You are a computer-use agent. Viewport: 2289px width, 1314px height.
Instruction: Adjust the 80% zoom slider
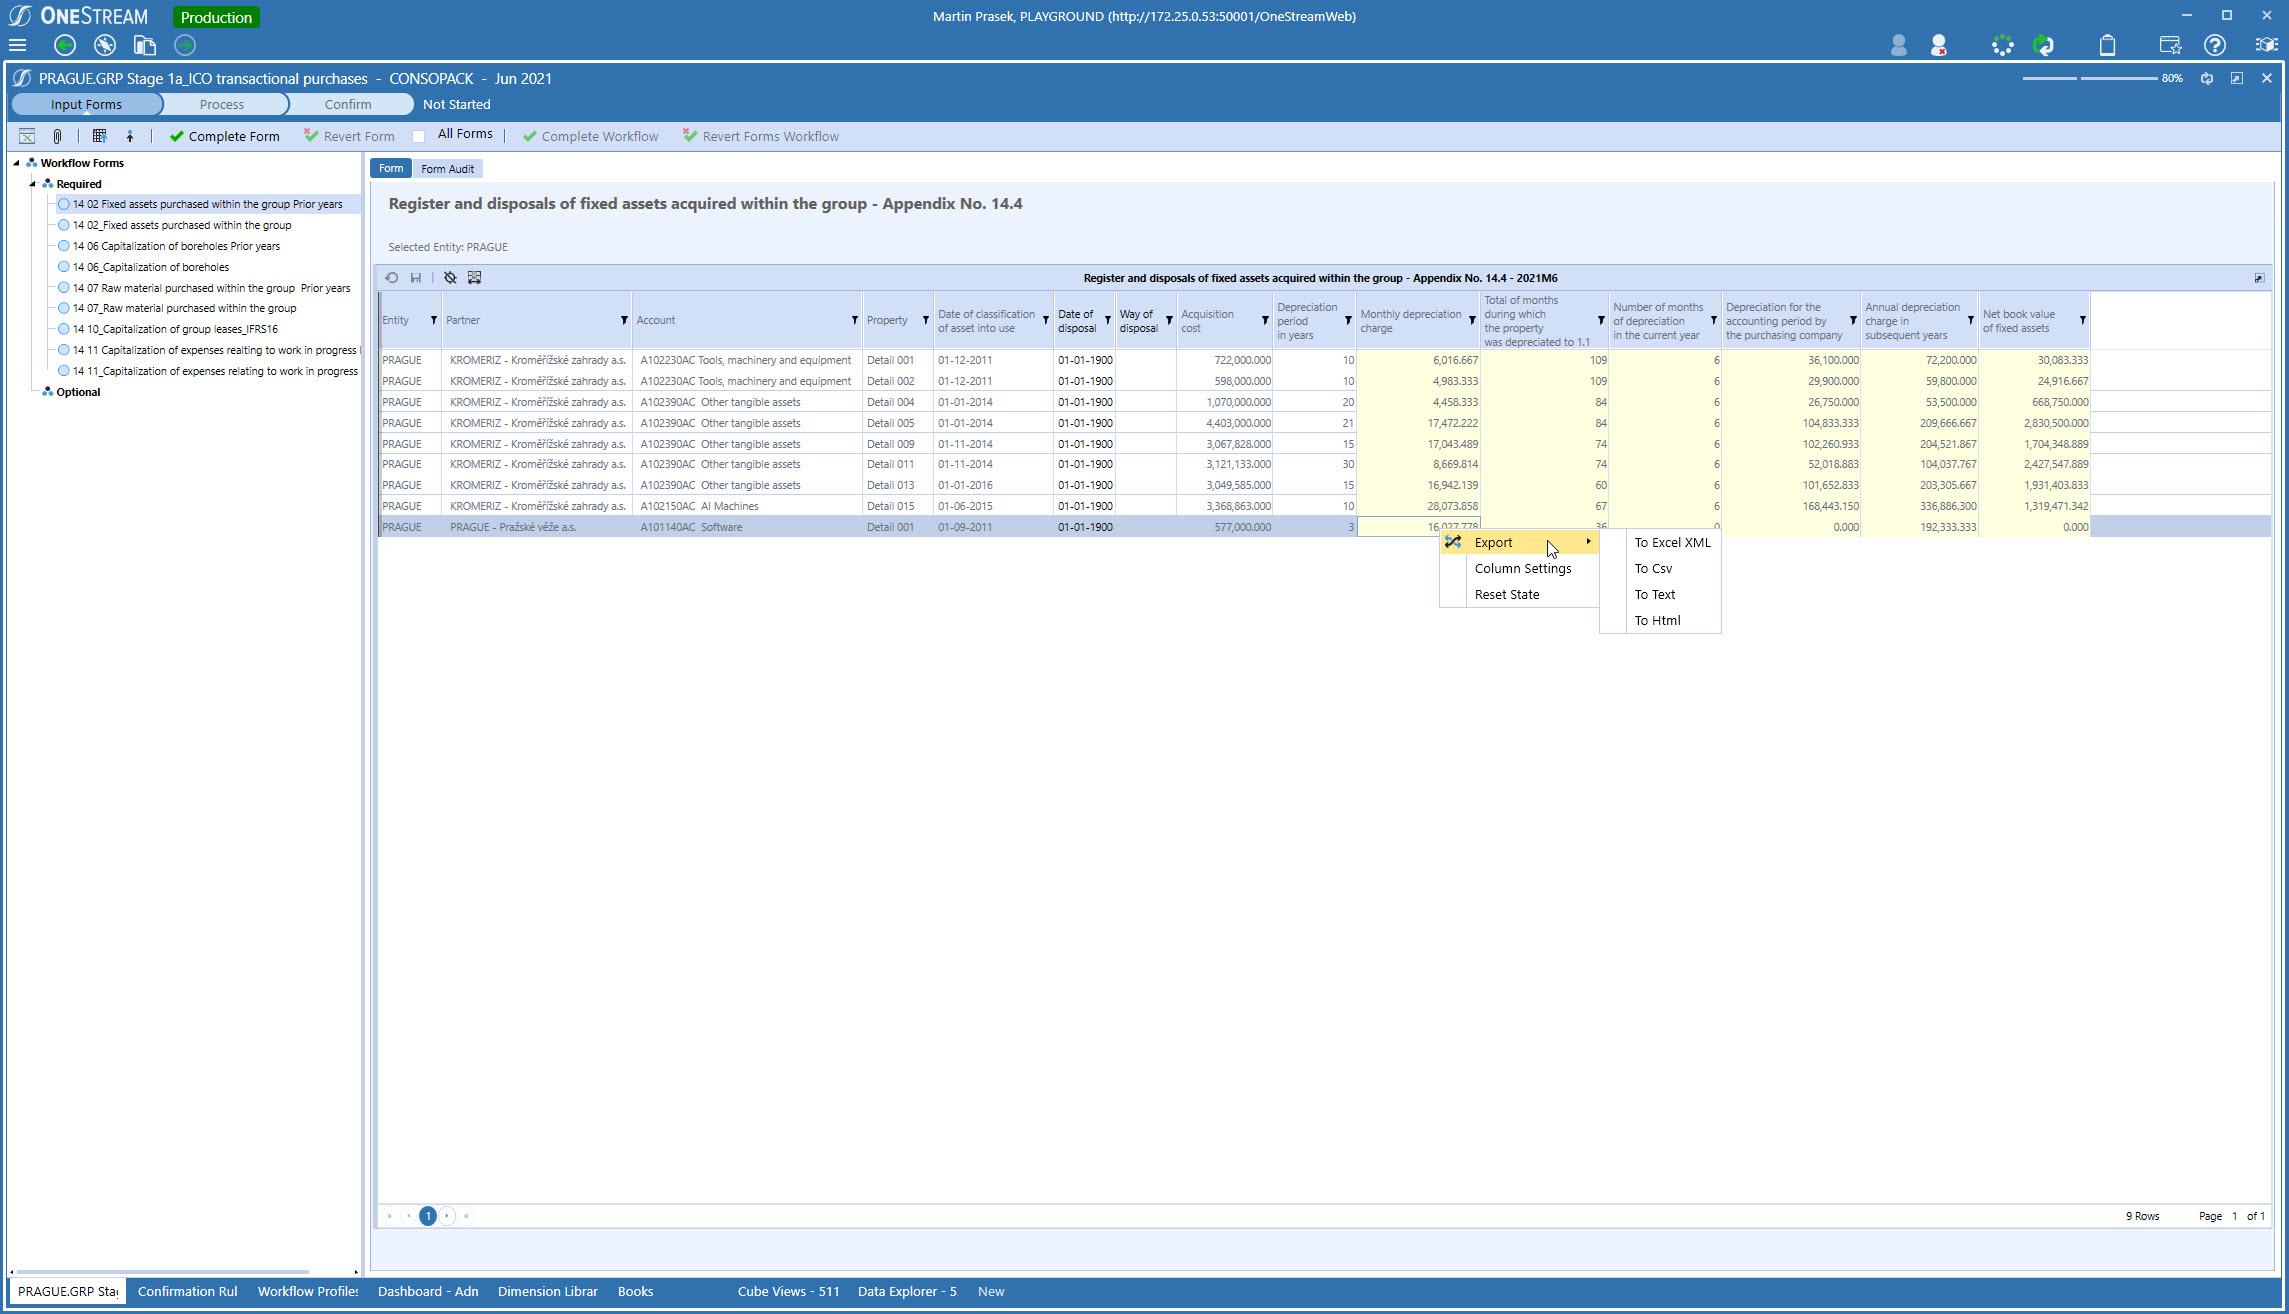coord(2079,78)
